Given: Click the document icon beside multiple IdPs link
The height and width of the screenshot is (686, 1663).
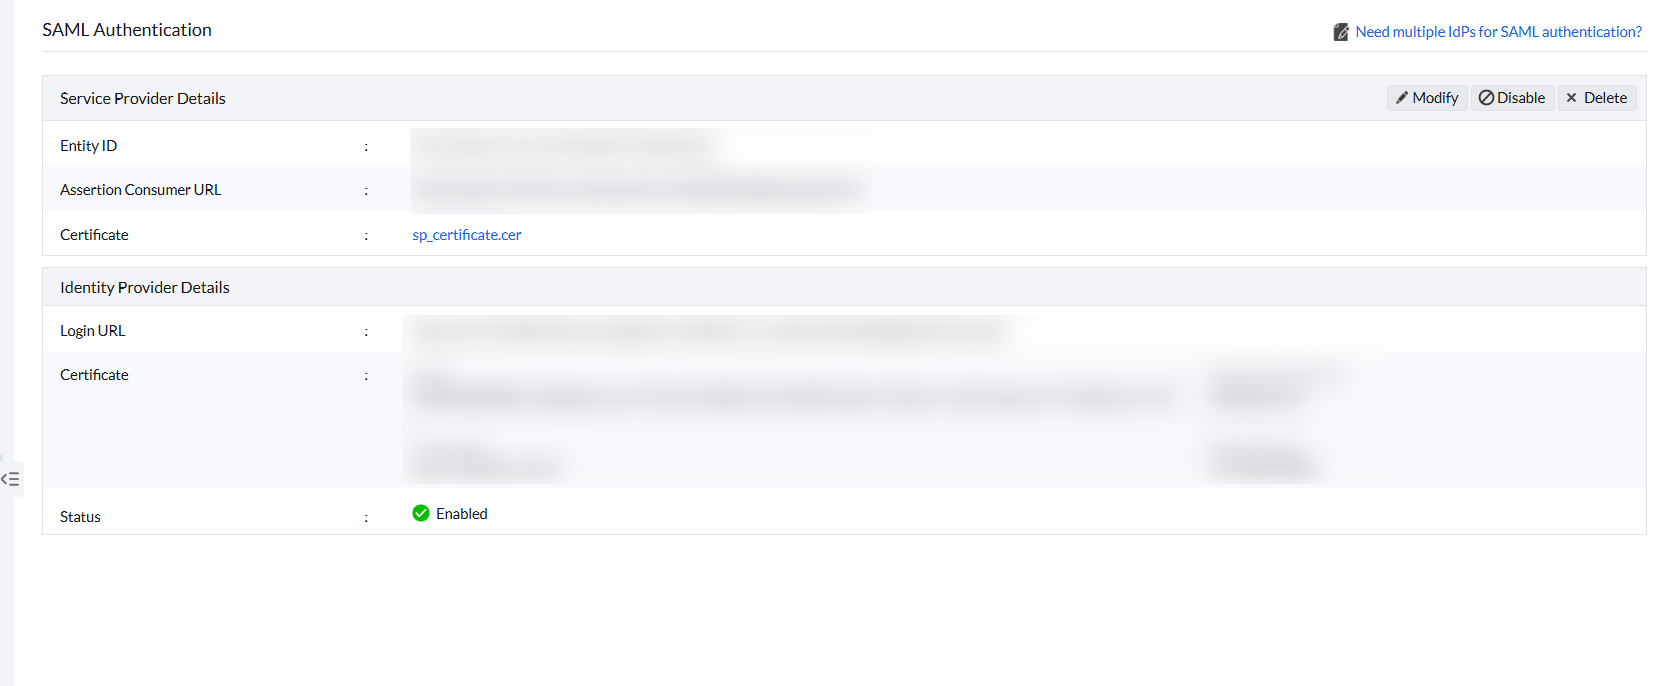Looking at the screenshot, I should (1341, 32).
